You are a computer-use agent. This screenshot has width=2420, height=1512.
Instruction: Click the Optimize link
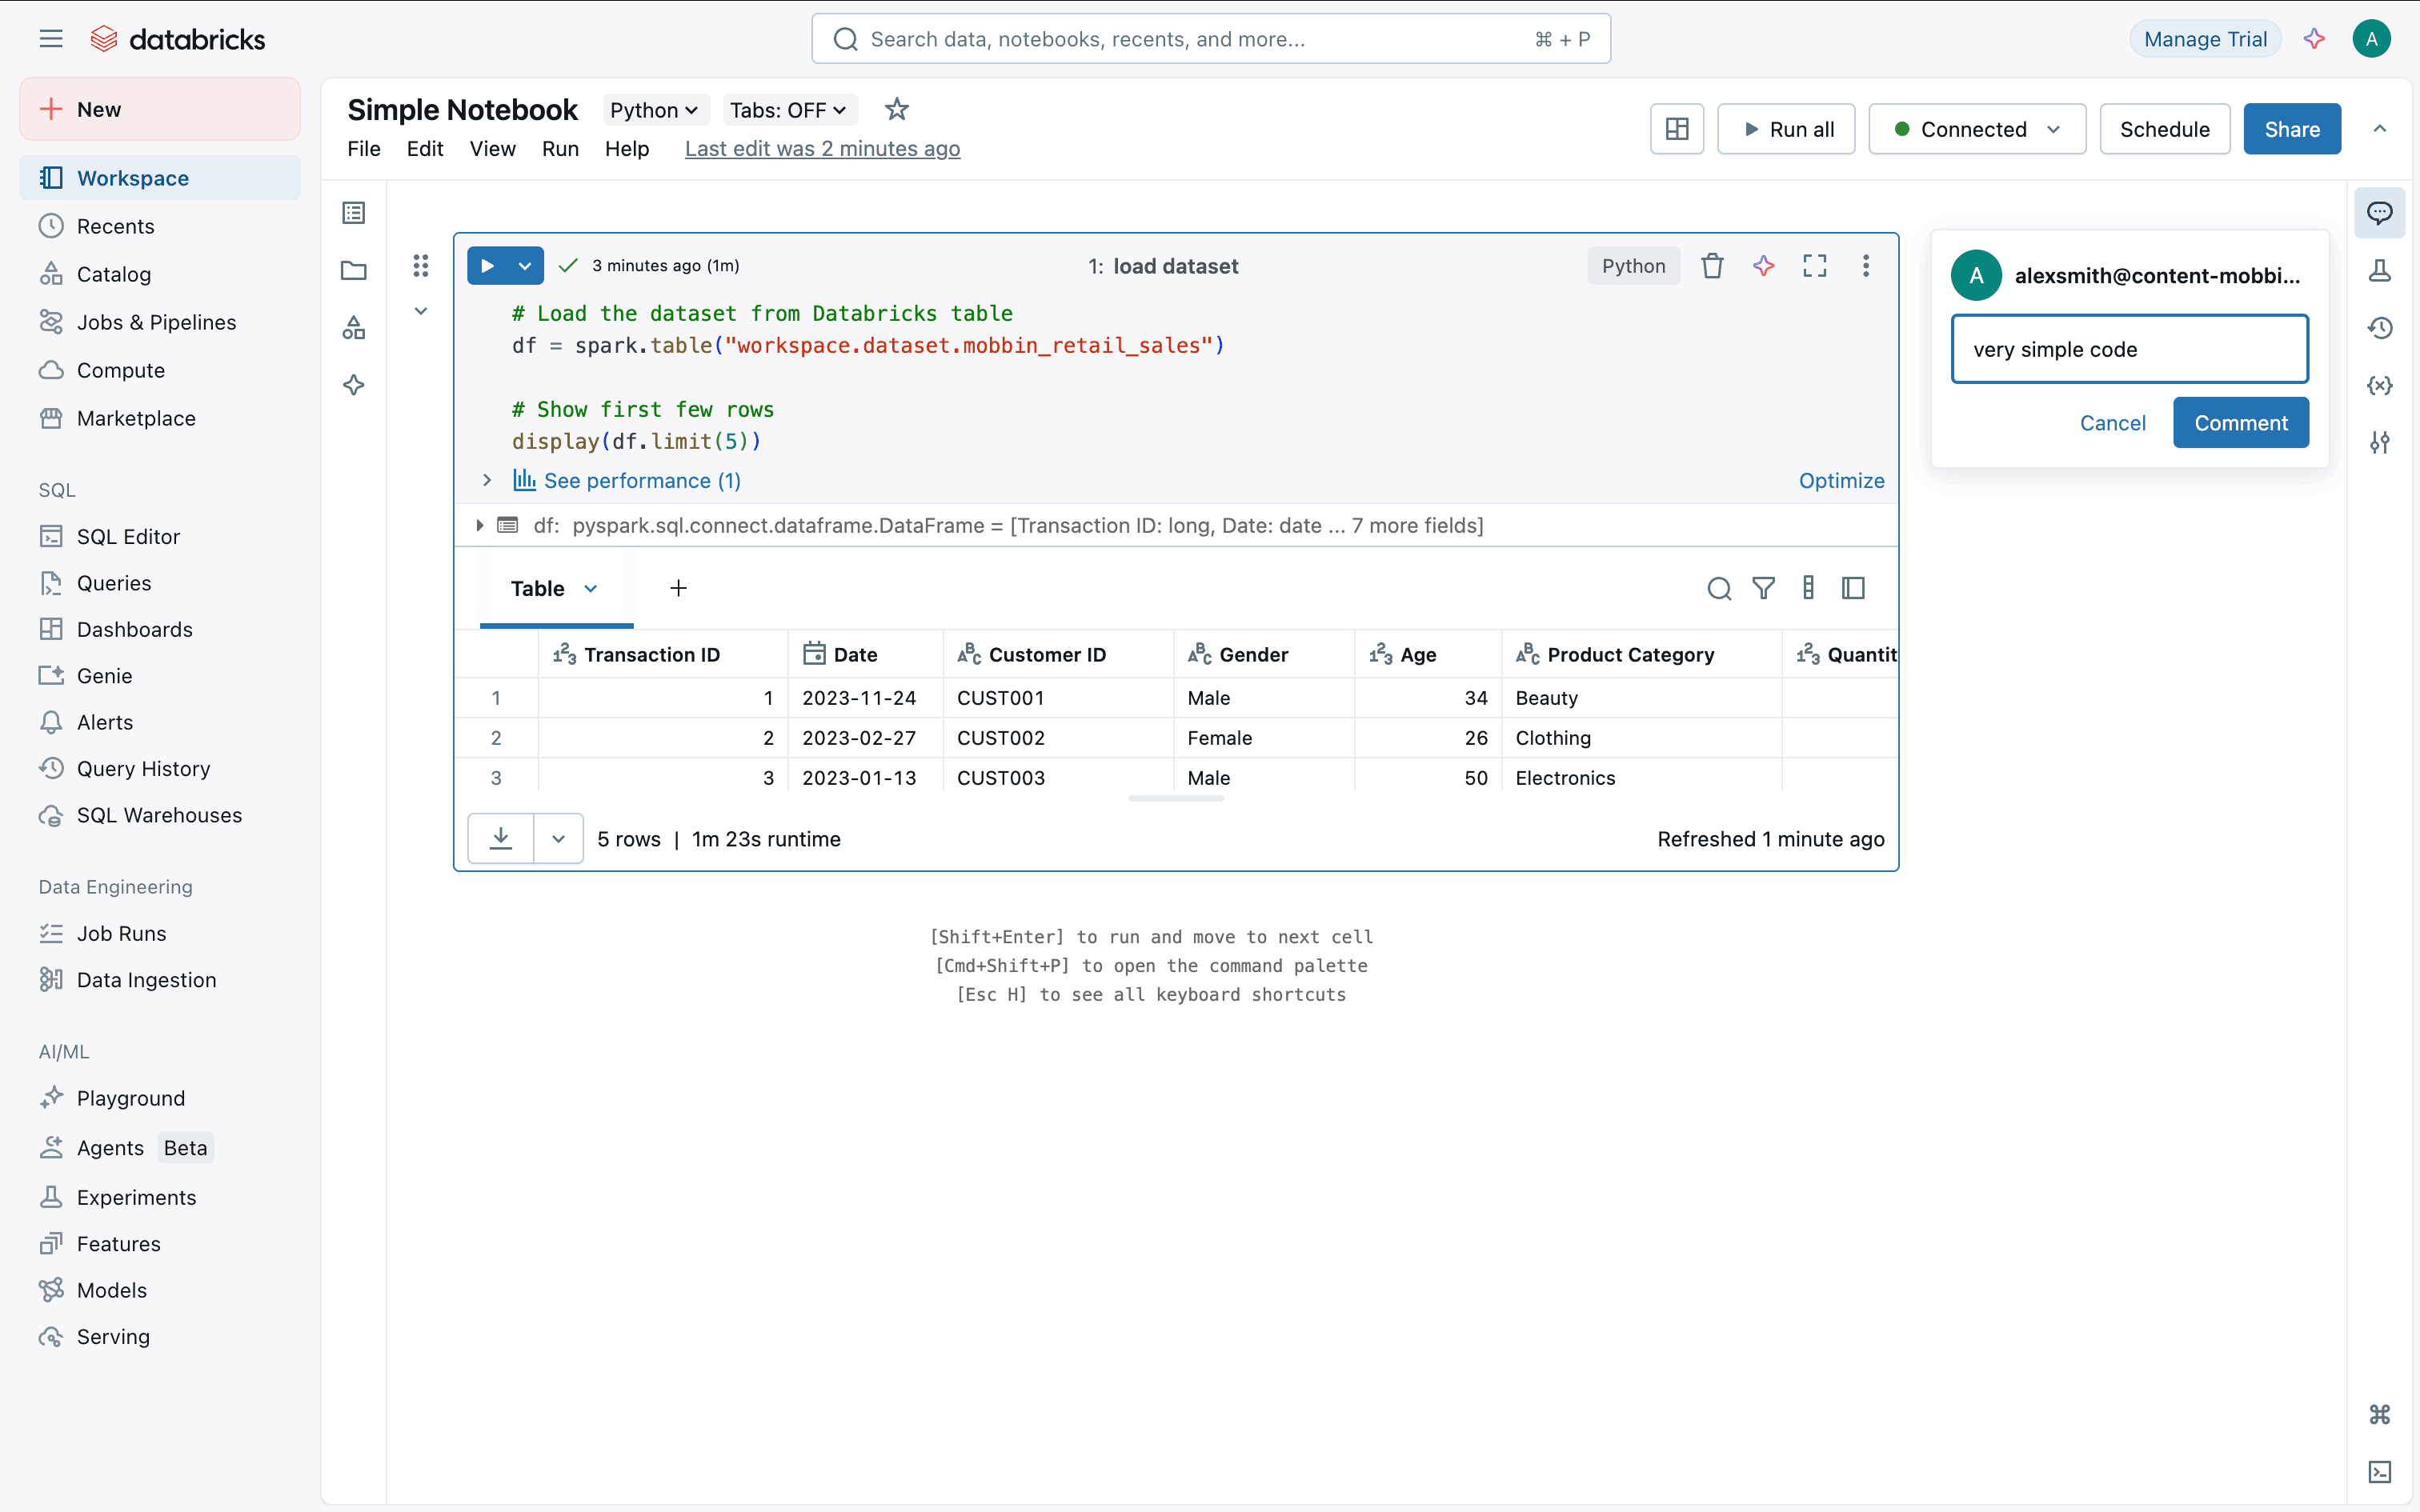(1841, 481)
